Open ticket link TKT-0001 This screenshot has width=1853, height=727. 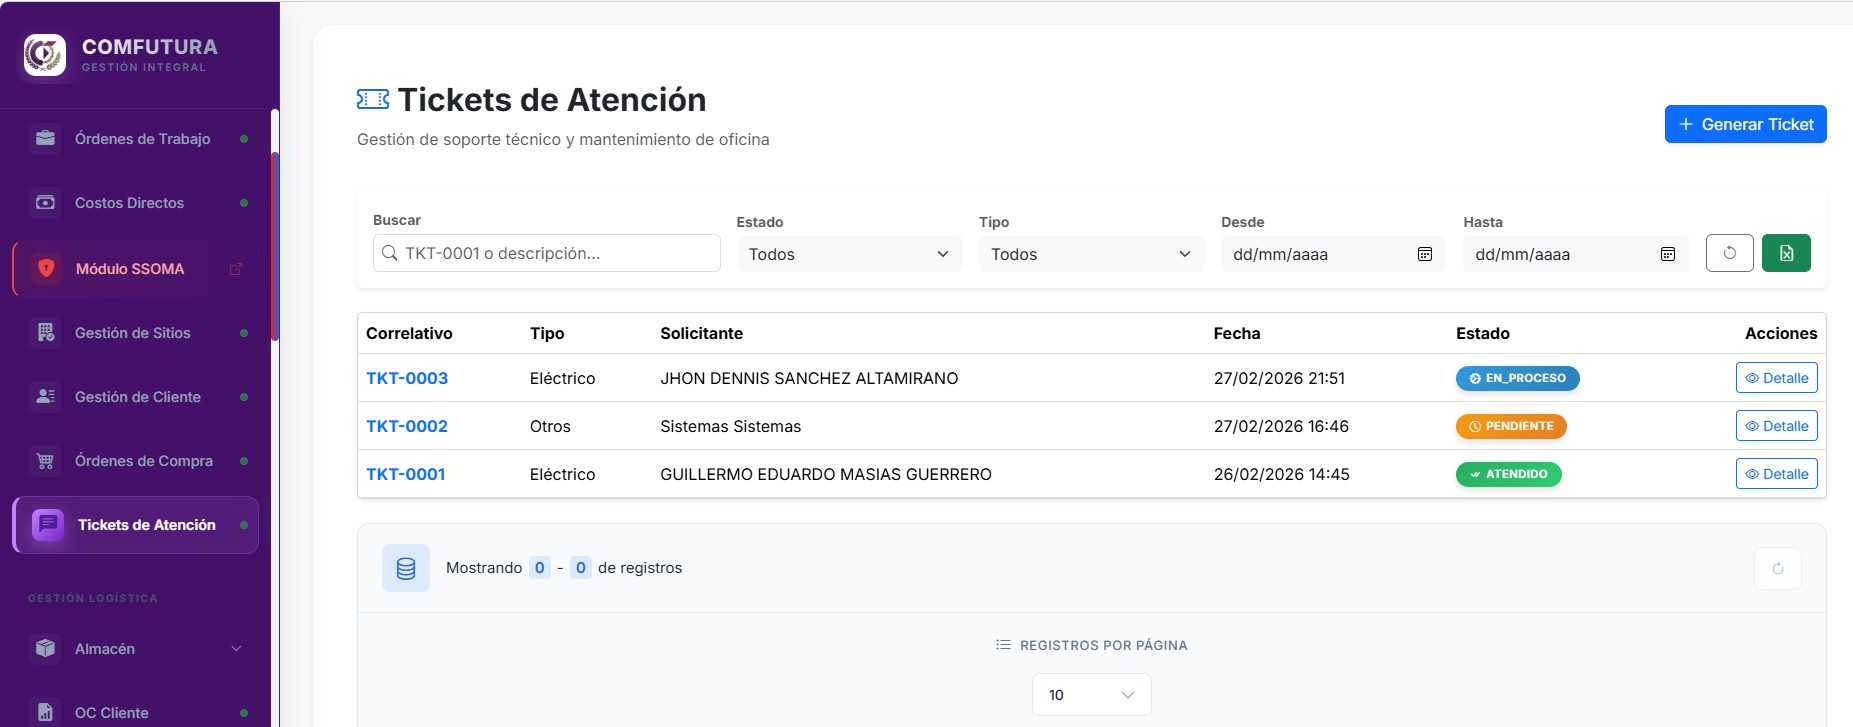[406, 474]
